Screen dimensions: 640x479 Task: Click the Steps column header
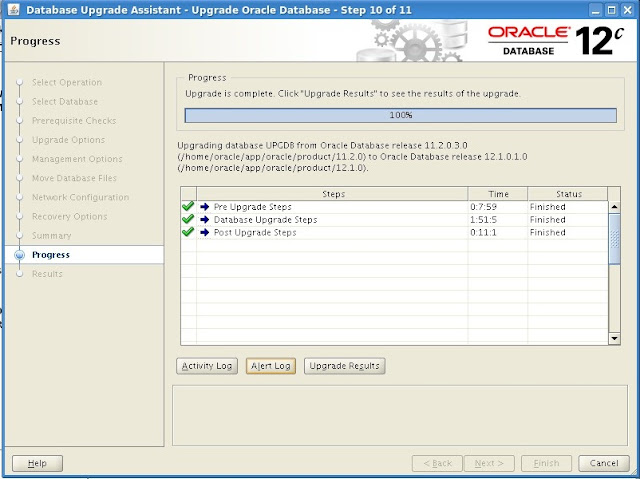[x=332, y=194]
